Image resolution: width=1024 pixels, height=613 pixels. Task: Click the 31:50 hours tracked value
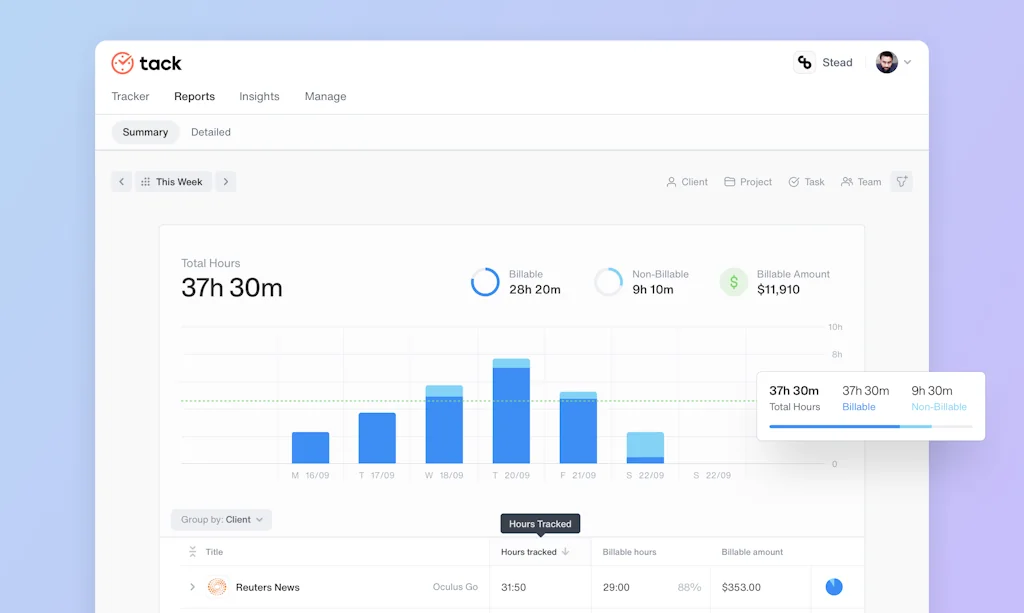(x=513, y=587)
